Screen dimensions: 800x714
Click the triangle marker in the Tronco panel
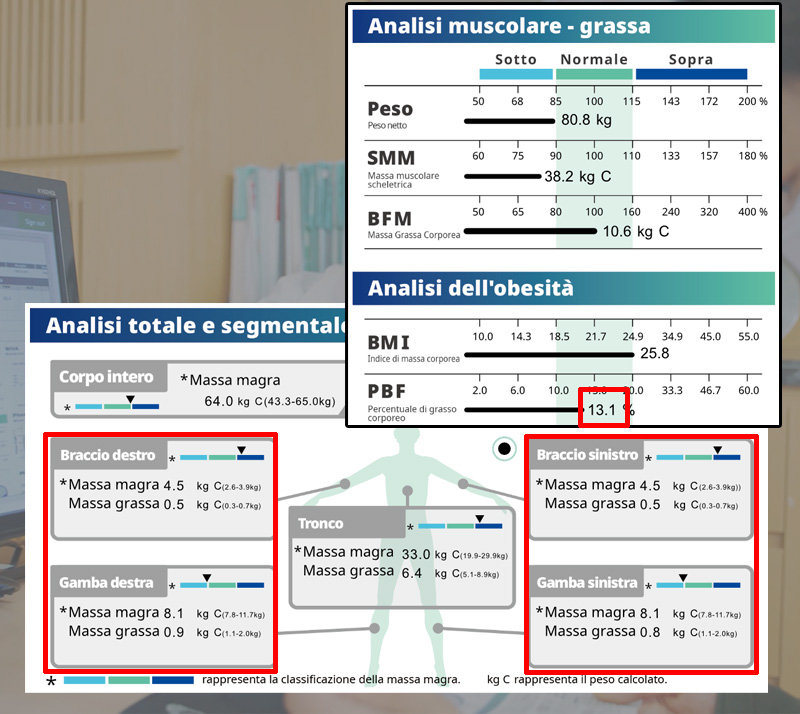click(x=479, y=519)
